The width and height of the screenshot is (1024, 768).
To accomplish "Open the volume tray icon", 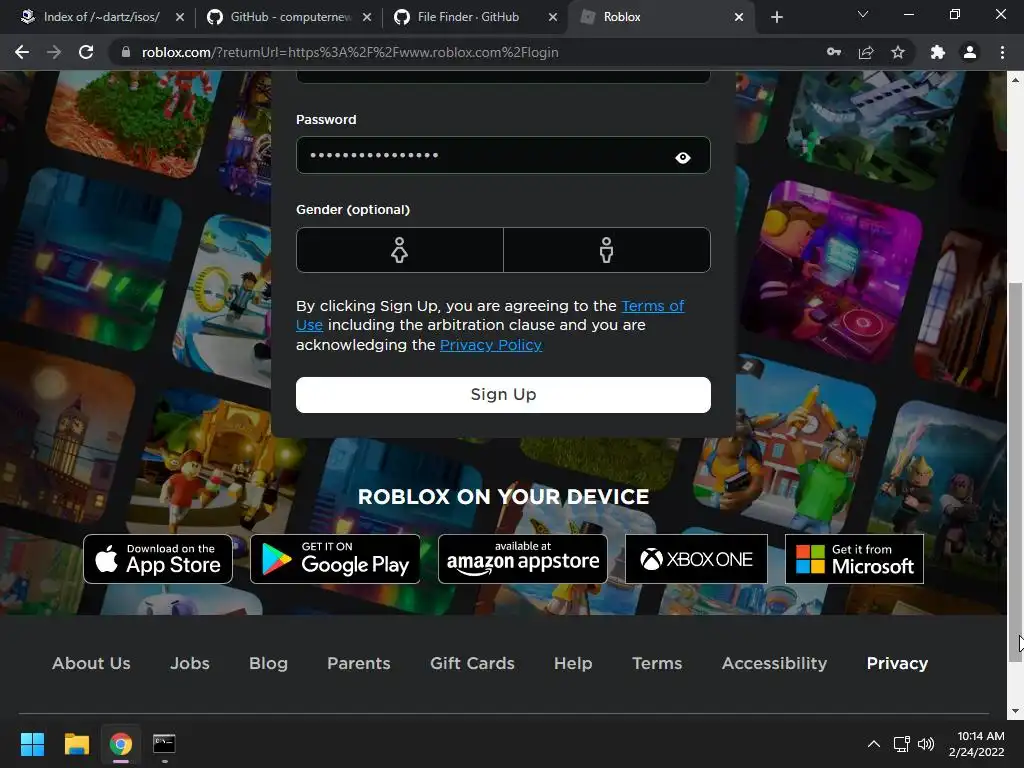I will (925, 744).
